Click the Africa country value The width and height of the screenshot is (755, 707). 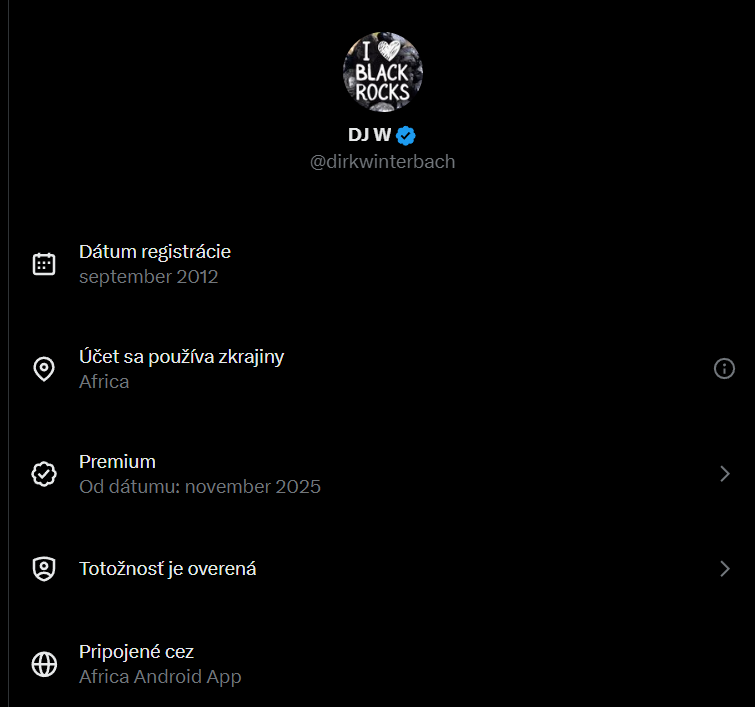pyautogui.click(x=104, y=382)
